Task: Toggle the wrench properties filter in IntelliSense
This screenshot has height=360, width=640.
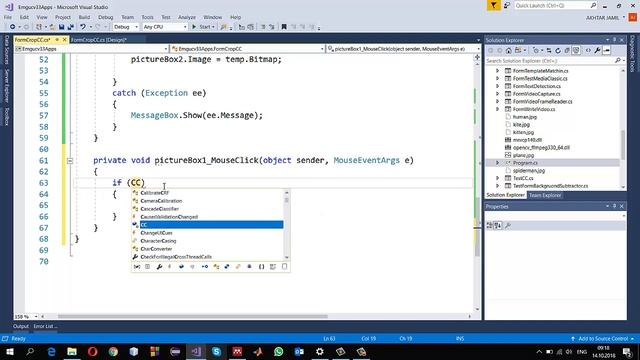Action: click(159, 267)
